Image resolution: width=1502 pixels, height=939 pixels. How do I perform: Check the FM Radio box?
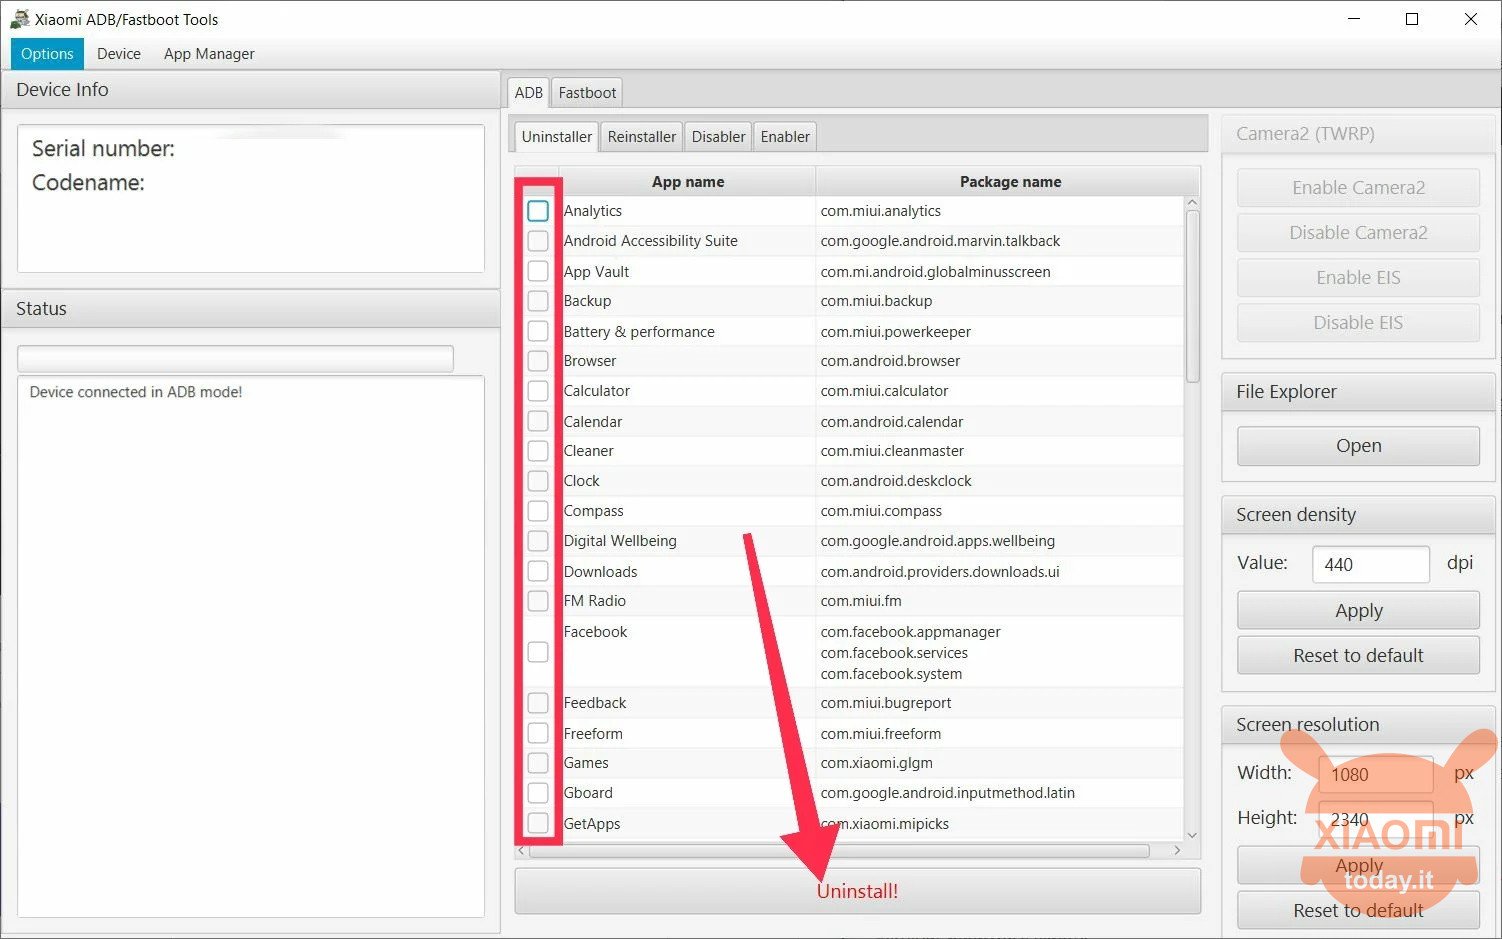pyautogui.click(x=538, y=601)
